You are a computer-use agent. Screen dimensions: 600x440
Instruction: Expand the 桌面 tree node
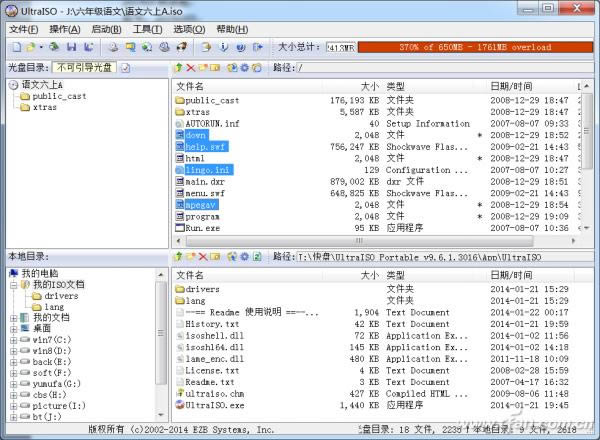14,329
